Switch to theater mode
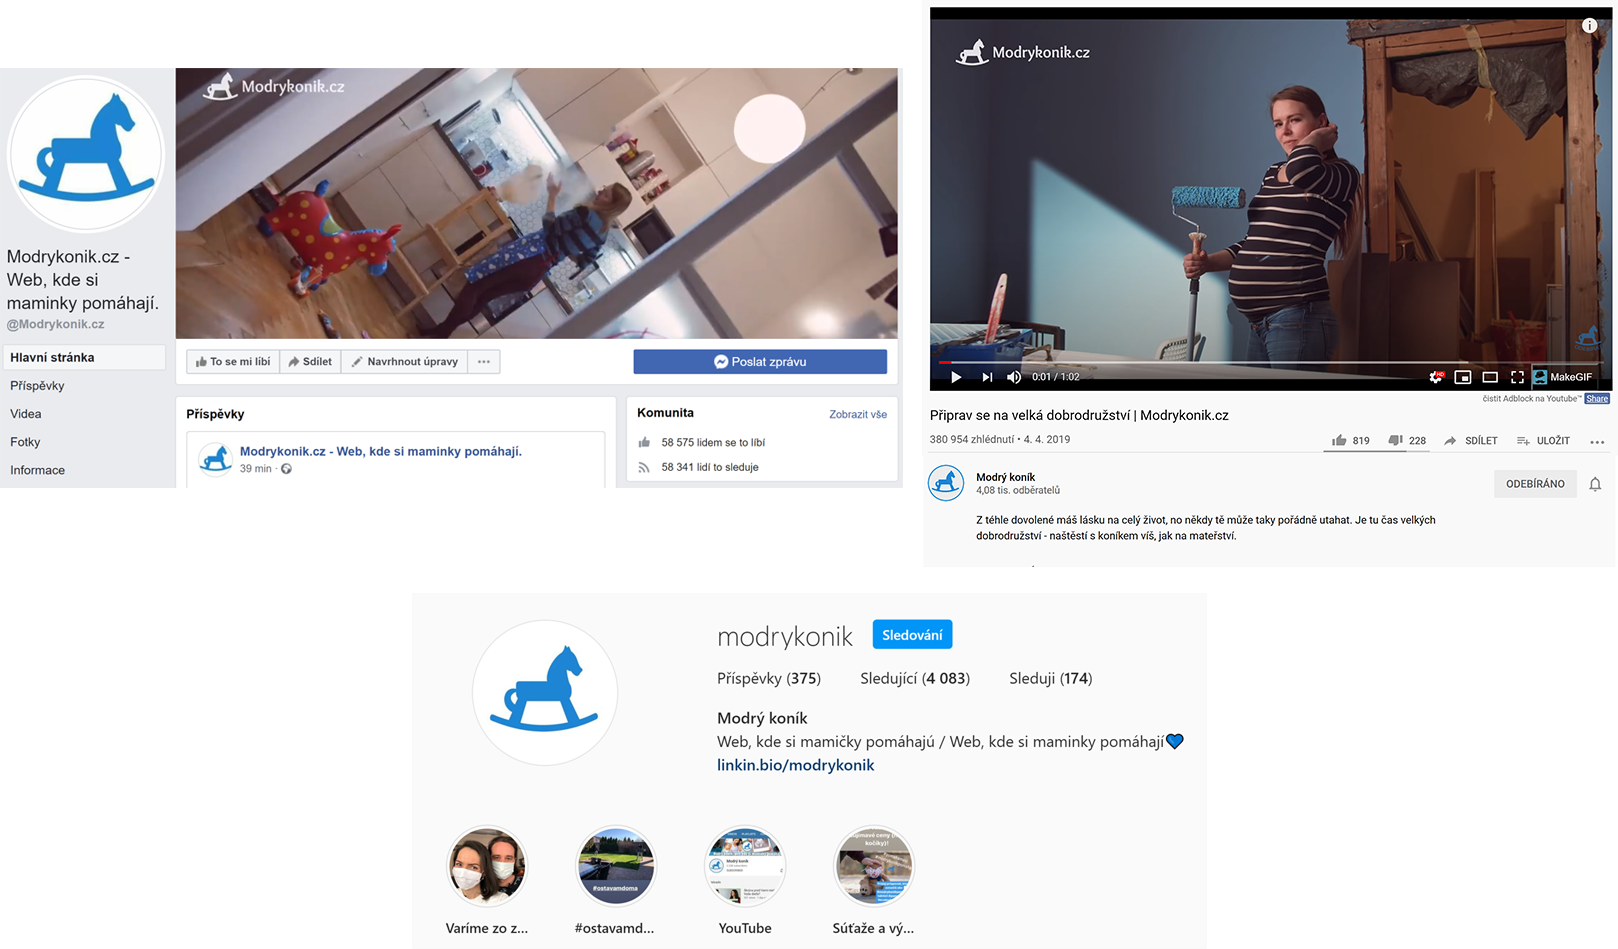1618x949 pixels. click(1490, 377)
